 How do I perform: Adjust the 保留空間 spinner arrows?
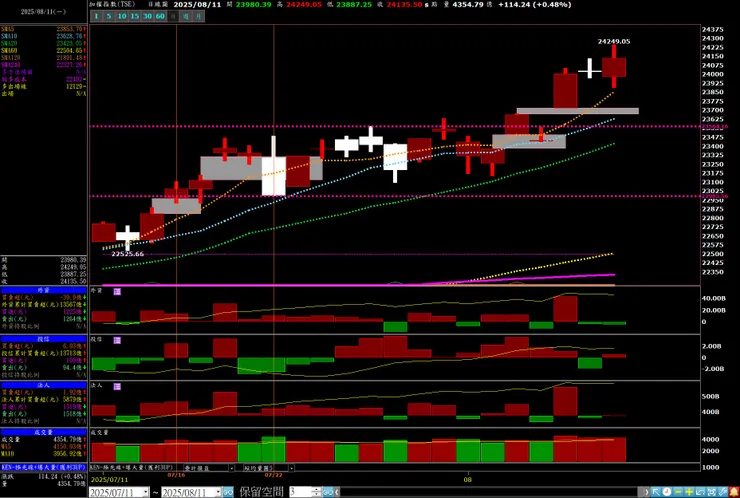coord(316,492)
